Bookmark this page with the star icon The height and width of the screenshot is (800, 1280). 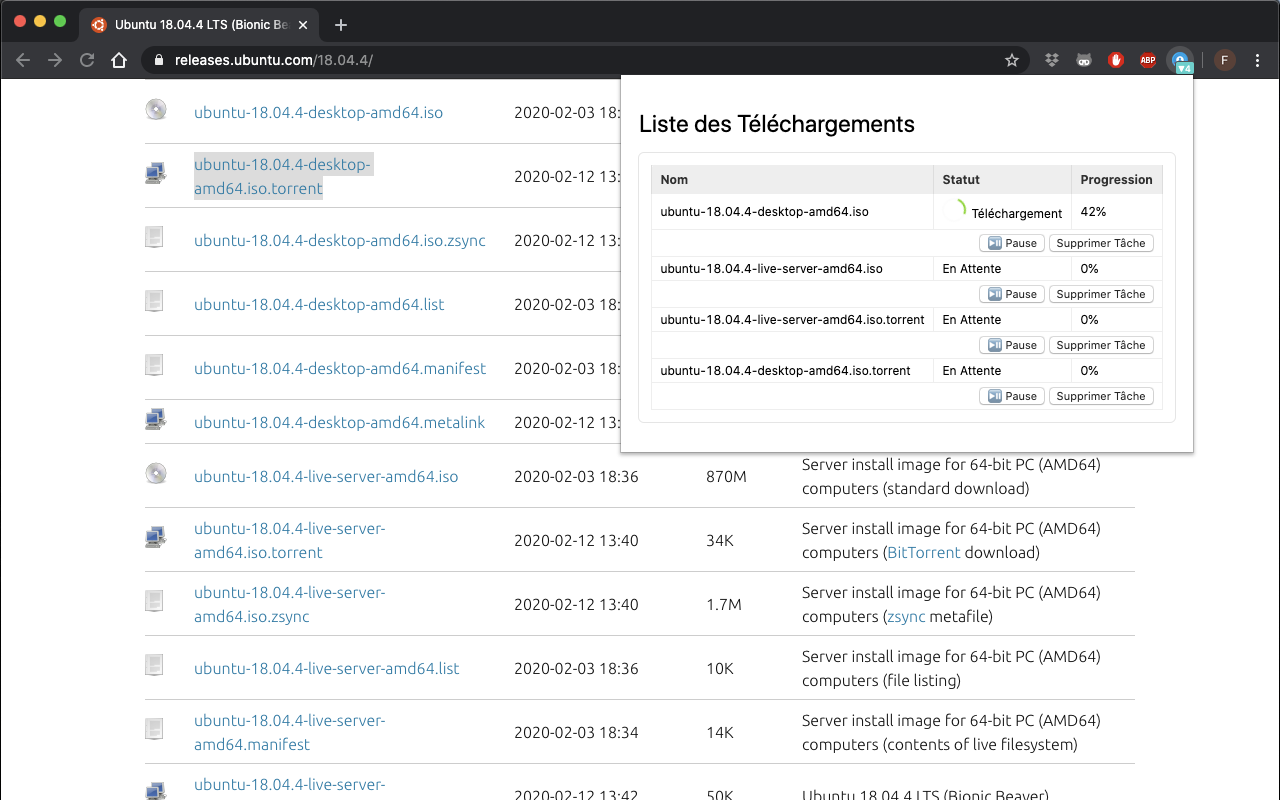[1012, 60]
